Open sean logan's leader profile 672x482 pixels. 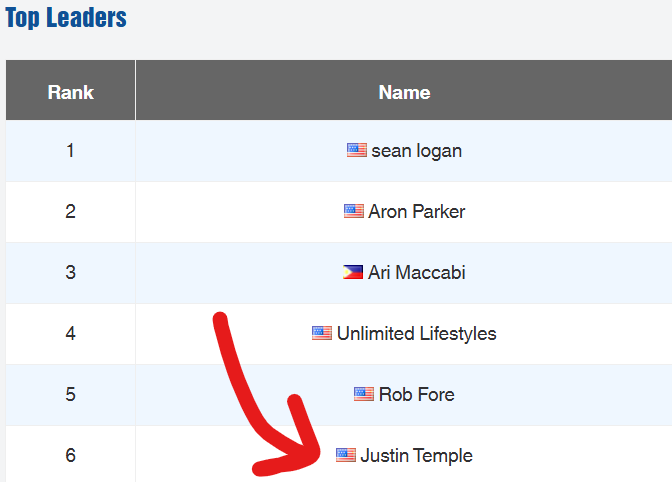(x=416, y=151)
